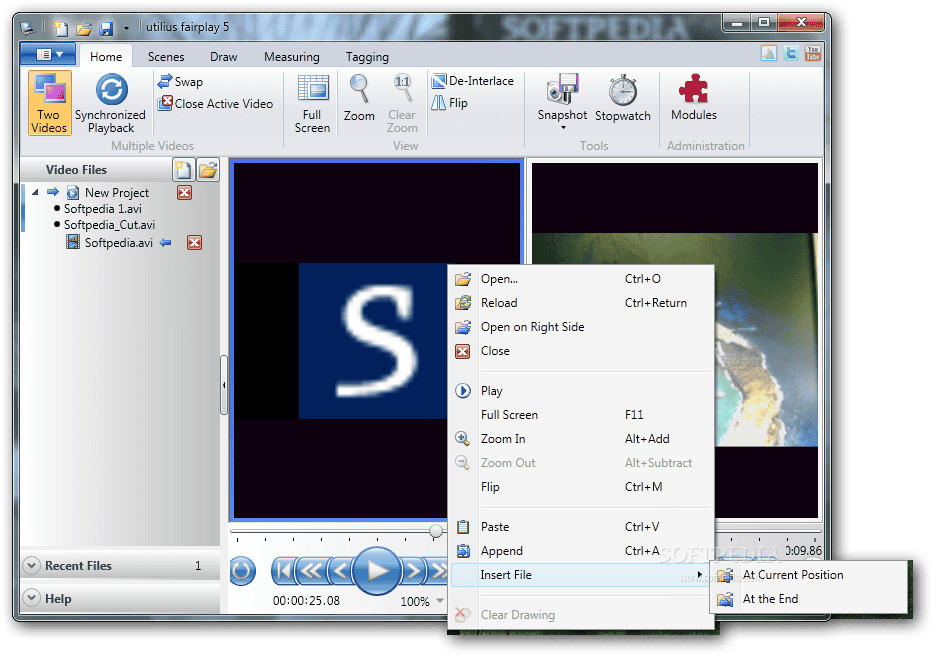The width and height of the screenshot is (933, 655).
Task: Toggle De-Interlace option
Action: 472,81
